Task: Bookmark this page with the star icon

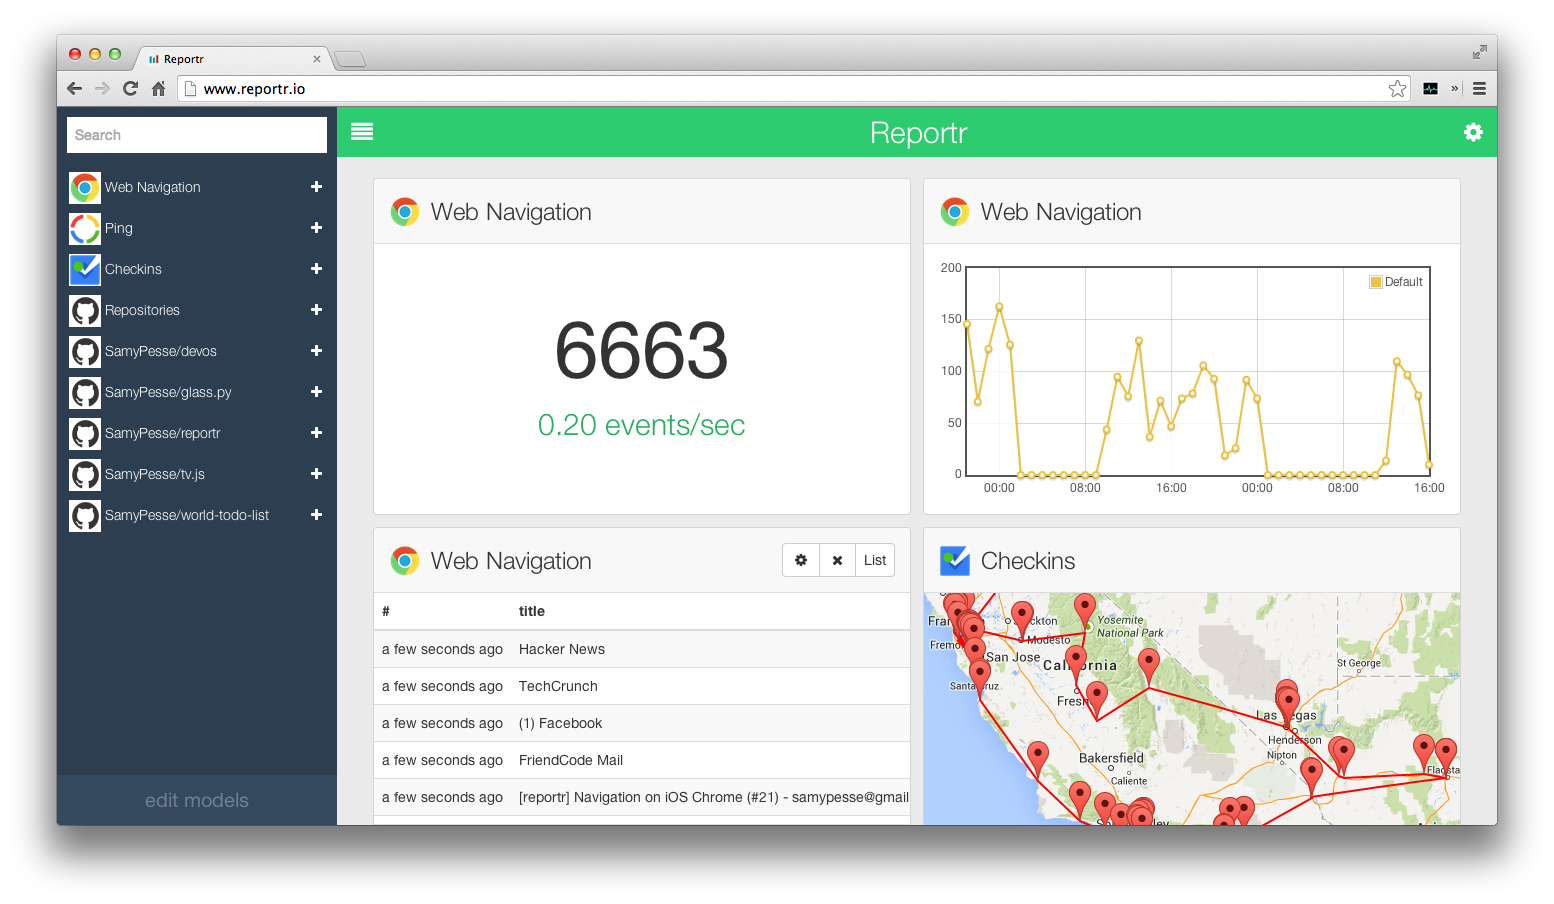Action: [1397, 89]
